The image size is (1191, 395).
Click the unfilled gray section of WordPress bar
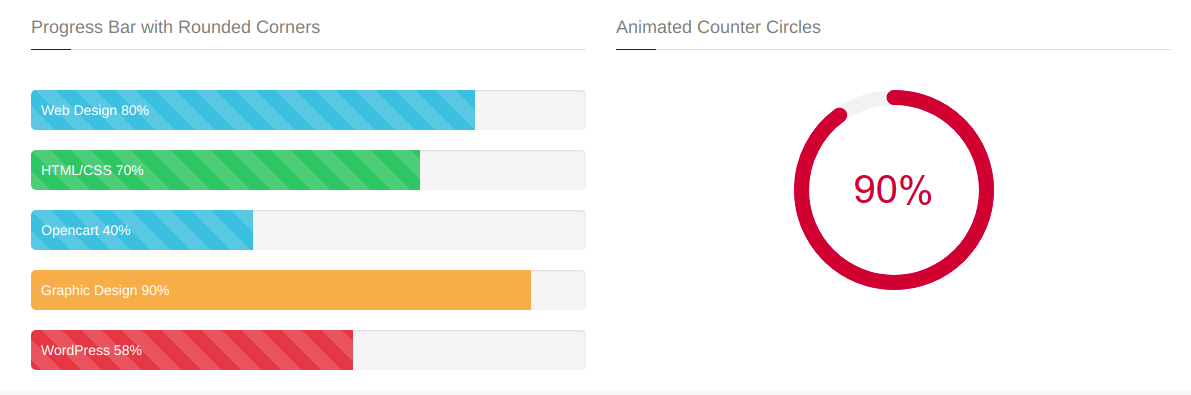click(x=469, y=350)
